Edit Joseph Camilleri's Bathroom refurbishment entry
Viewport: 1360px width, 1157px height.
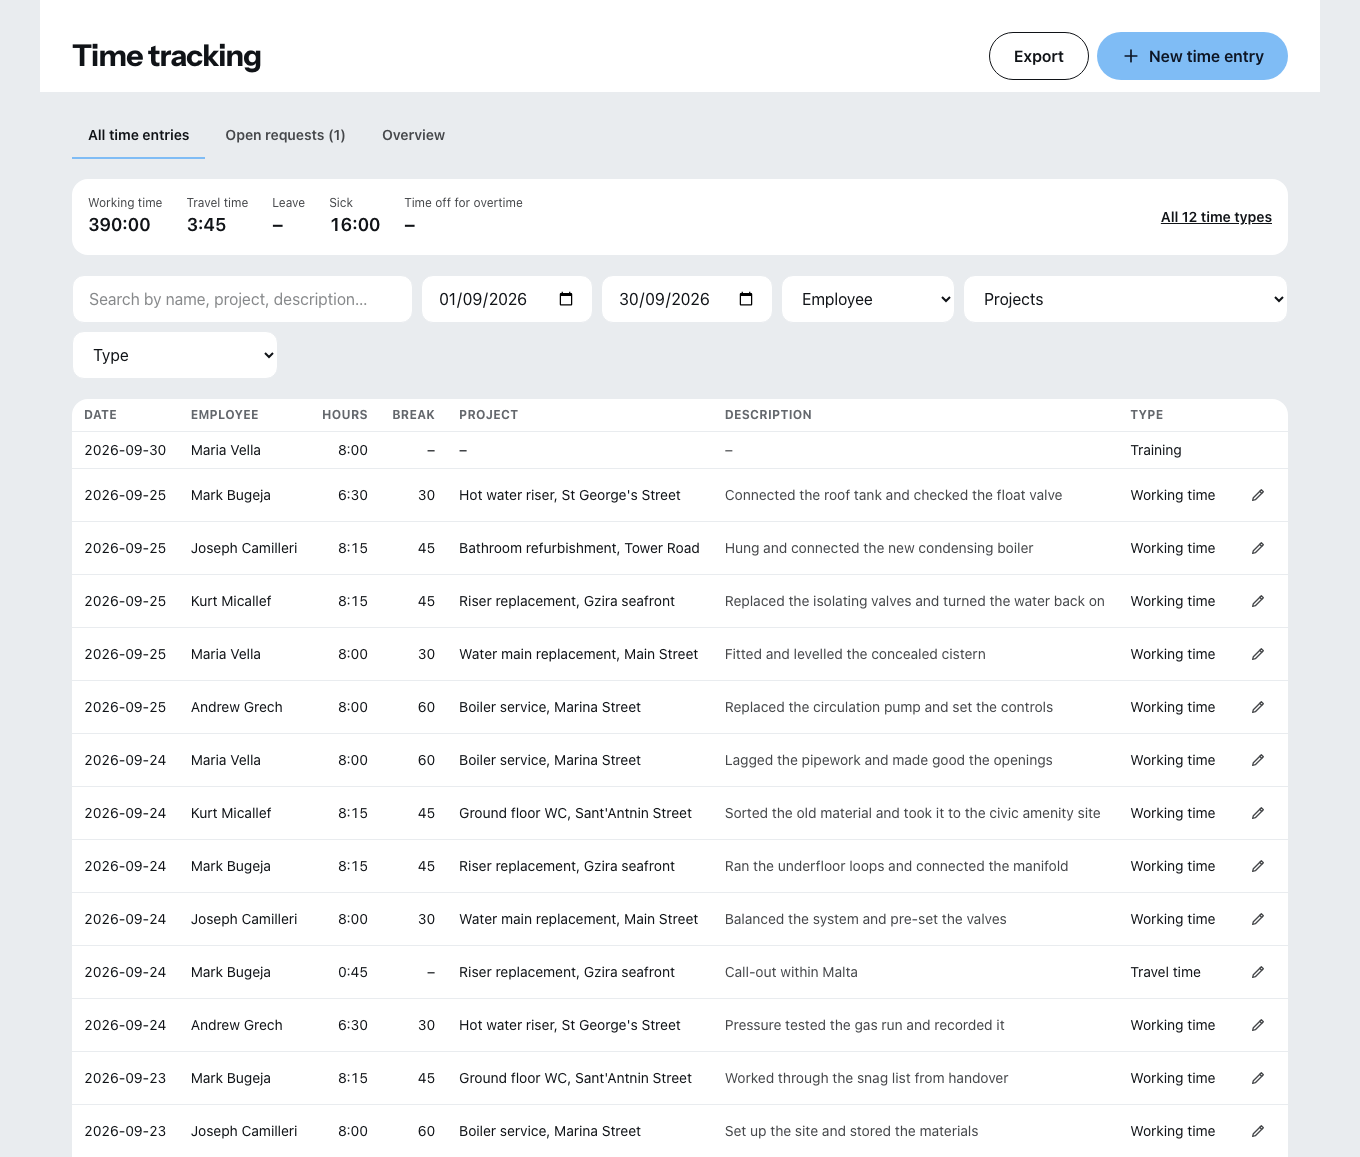1258,548
